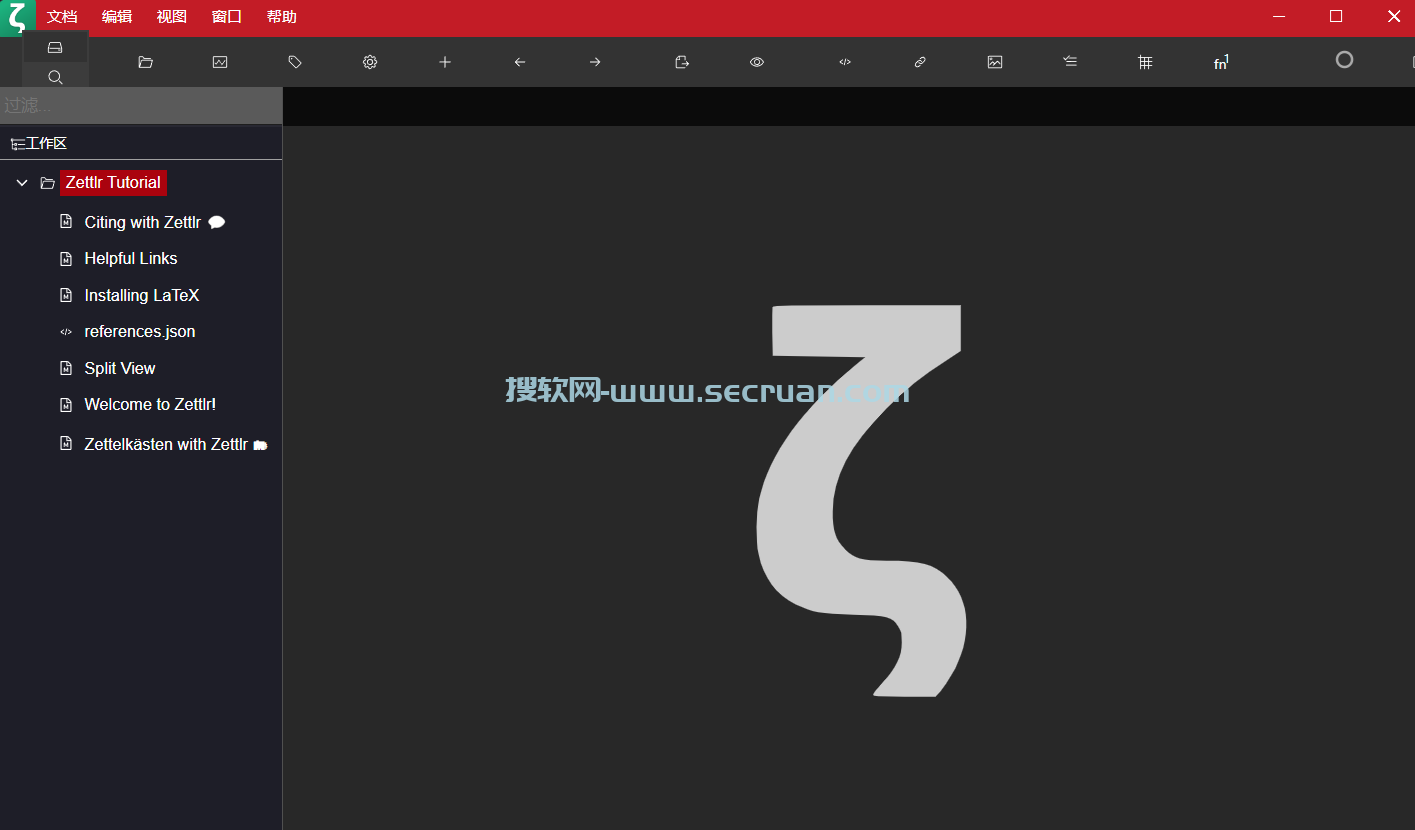Click the export document icon
The width and height of the screenshot is (1415, 830).
[682, 62]
